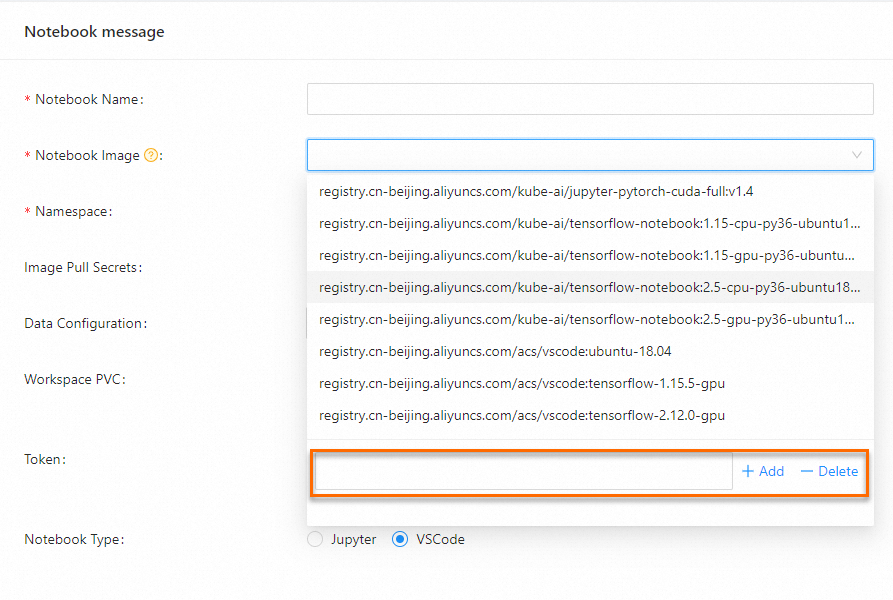Click the Token label
Image resolution: width=893 pixels, height=600 pixels.
coord(45,459)
